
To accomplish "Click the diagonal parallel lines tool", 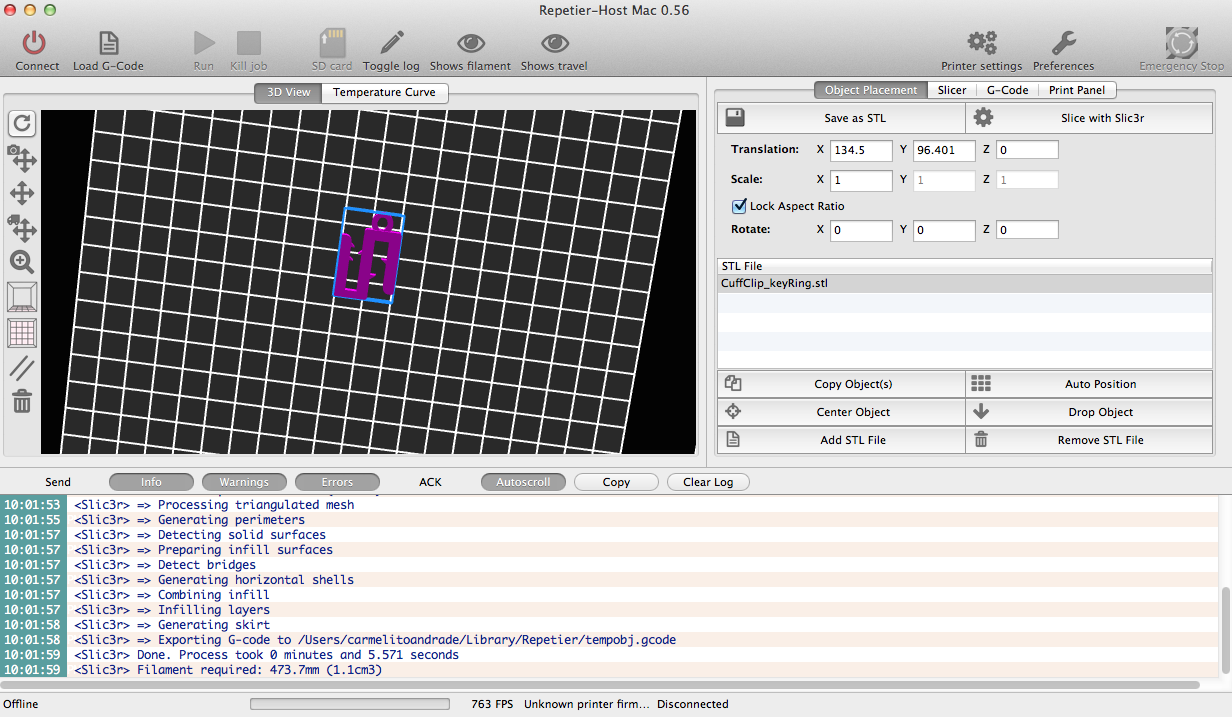I will click(22, 368).
